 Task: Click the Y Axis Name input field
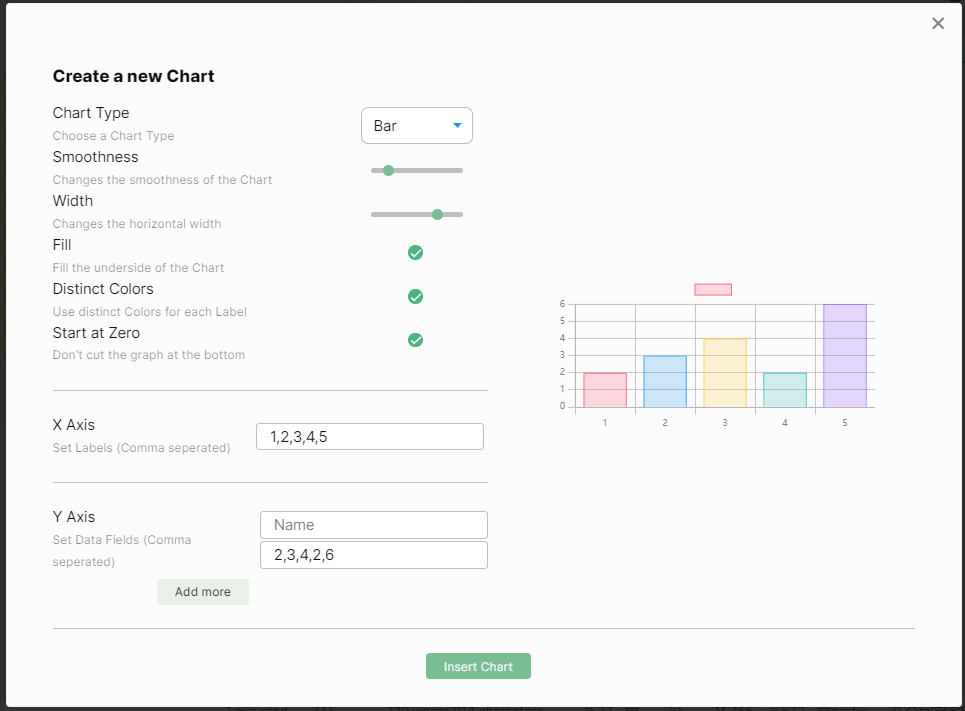point(374,525)
